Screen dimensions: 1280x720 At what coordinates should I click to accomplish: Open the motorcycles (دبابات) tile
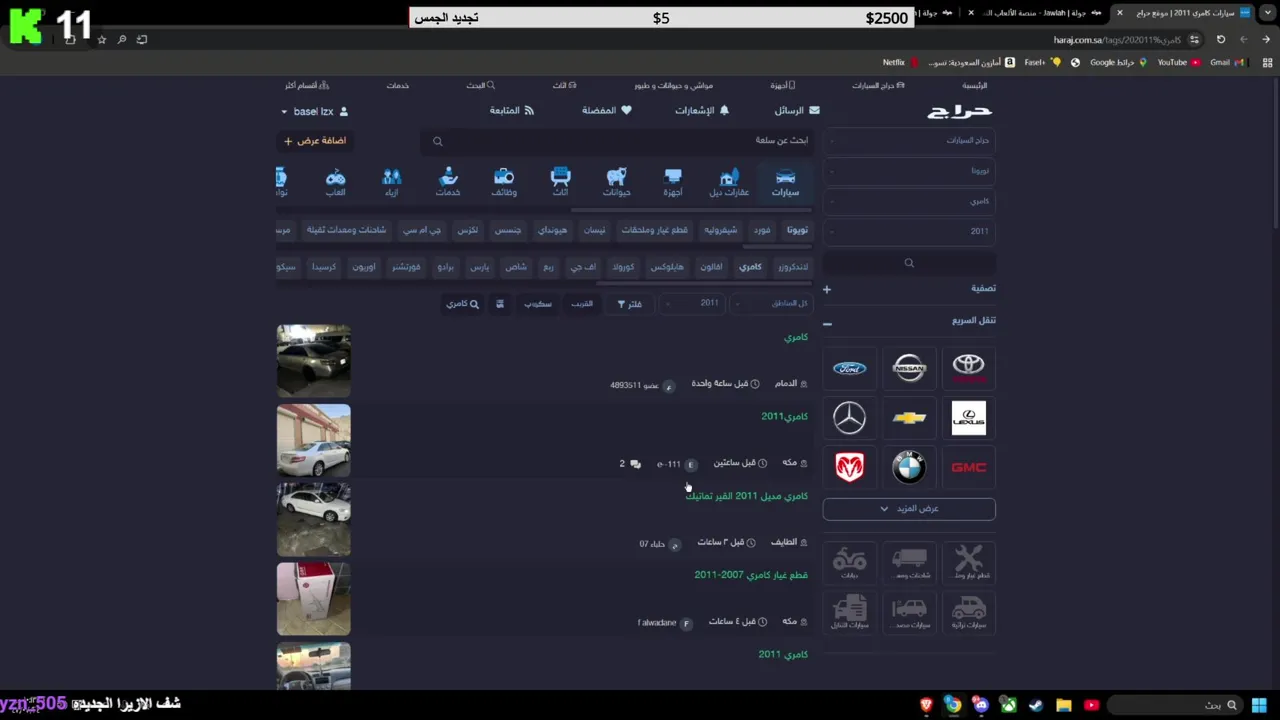pos(849,562)
